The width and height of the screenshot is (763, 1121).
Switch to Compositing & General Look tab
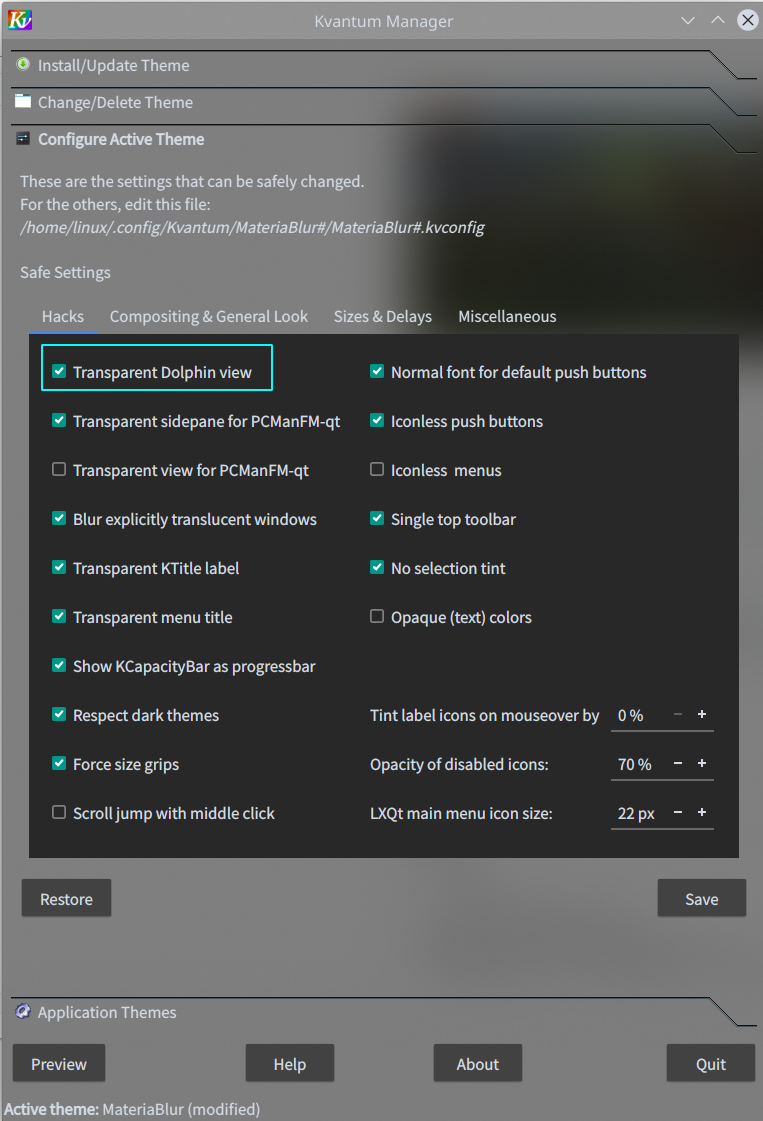pos(209,317)
